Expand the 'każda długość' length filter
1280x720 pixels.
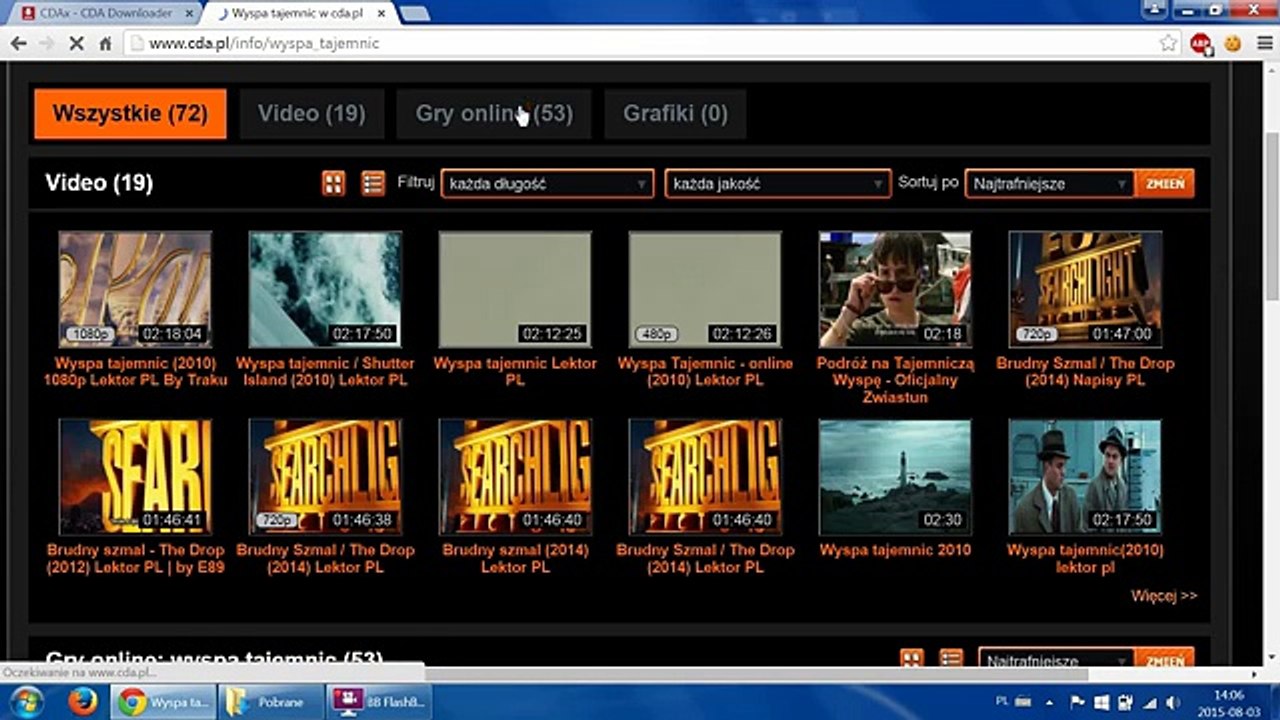click(x=548, y=184)
